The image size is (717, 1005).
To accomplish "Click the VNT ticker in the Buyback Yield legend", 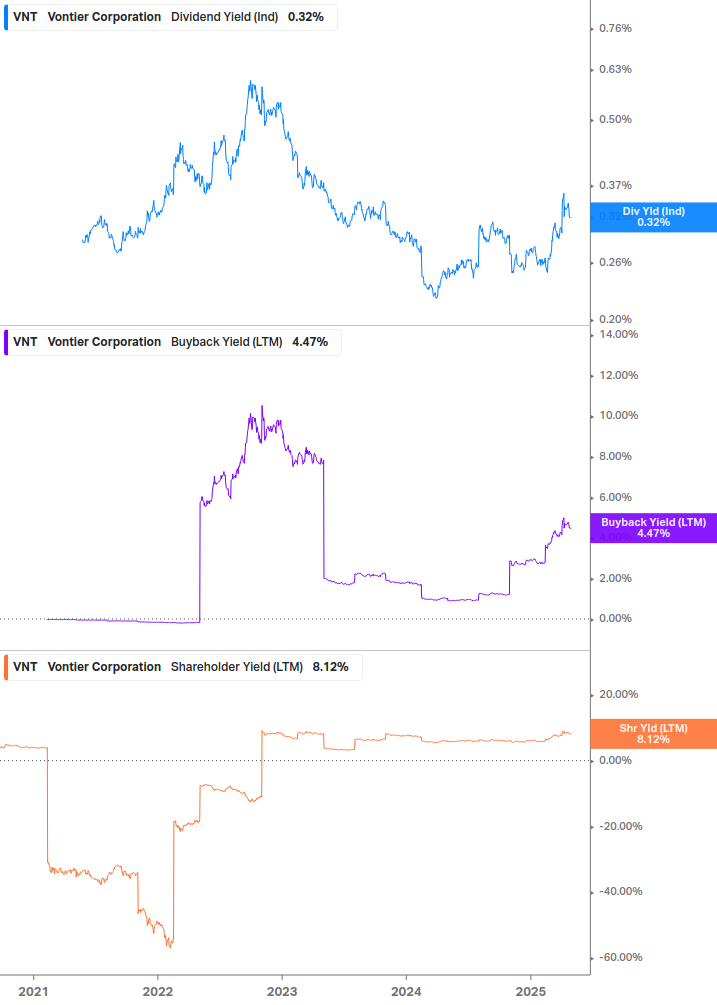I will (25, 342).
